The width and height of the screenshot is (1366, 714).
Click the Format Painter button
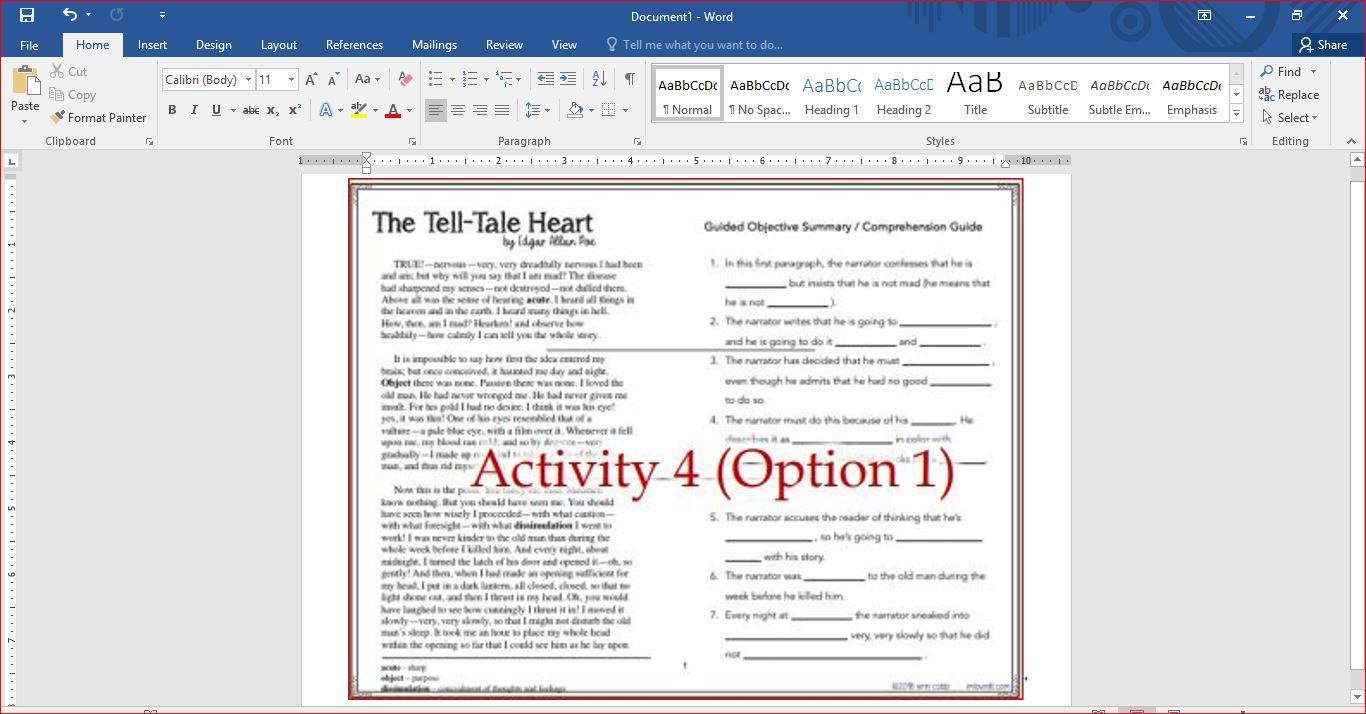click(98, 118)
